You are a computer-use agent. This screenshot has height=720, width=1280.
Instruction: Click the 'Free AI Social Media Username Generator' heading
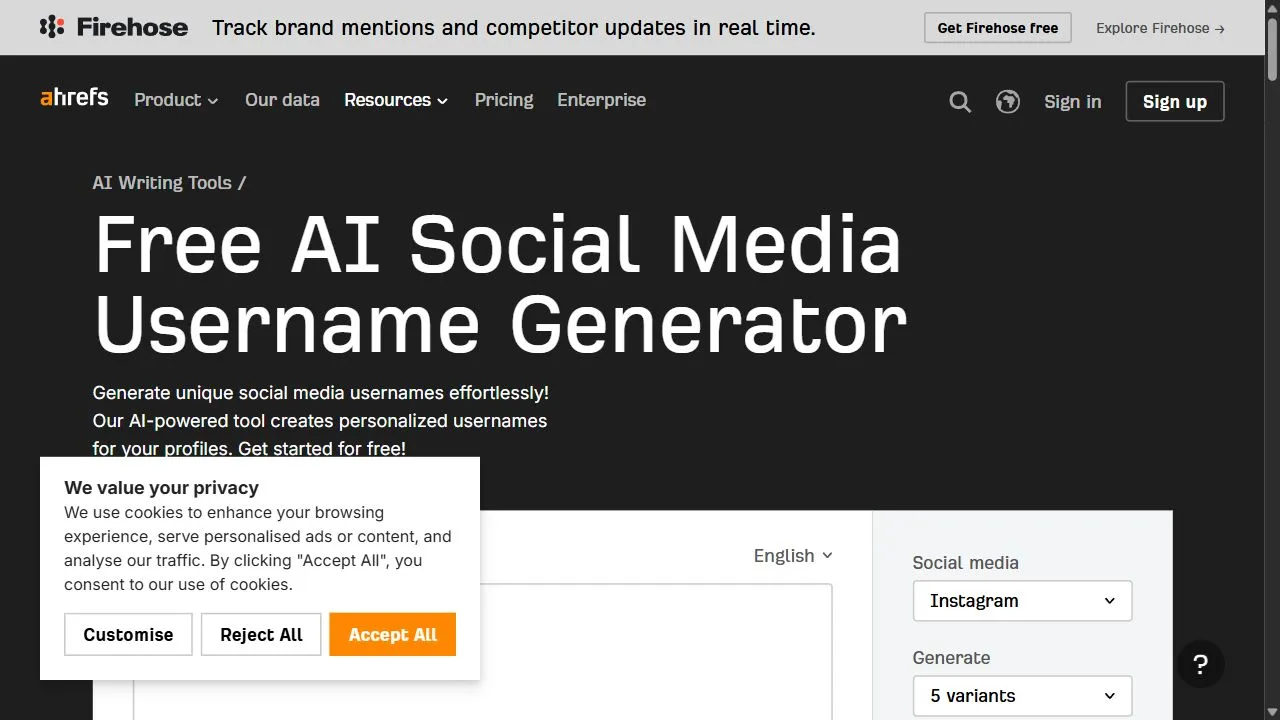pyautogui.click(x=500, y=285)
